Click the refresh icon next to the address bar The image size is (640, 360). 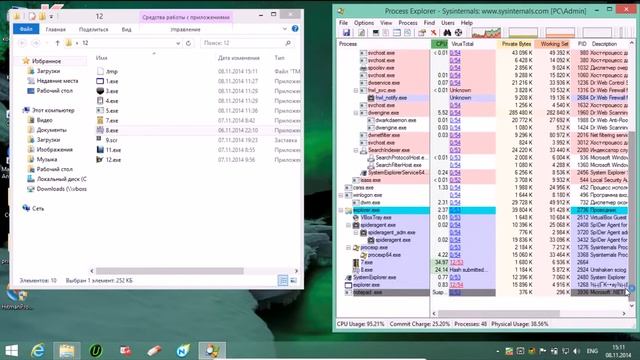(x=188, y=43)
